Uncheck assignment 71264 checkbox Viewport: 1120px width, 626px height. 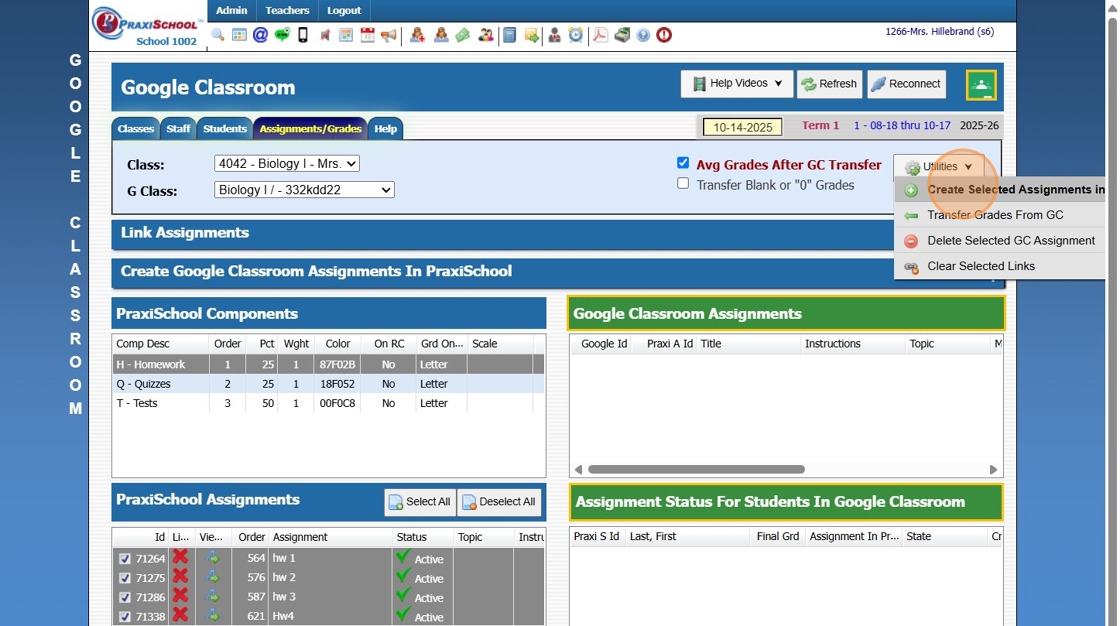coord(125,559)
